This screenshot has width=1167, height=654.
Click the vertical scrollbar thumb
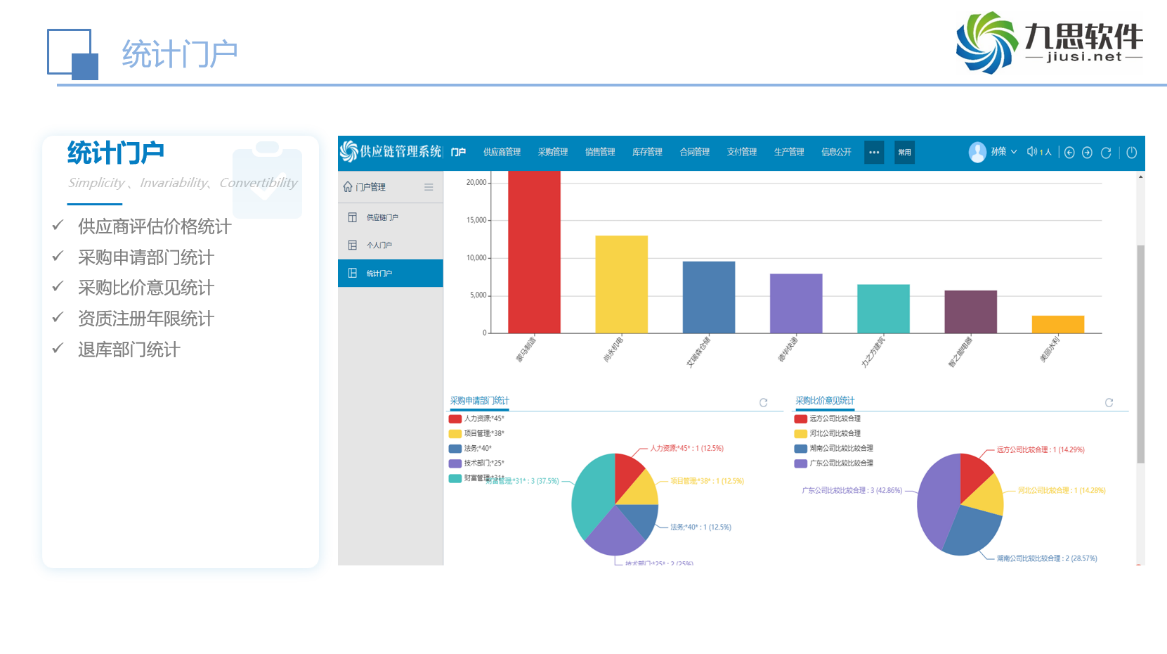(1140, 354)
